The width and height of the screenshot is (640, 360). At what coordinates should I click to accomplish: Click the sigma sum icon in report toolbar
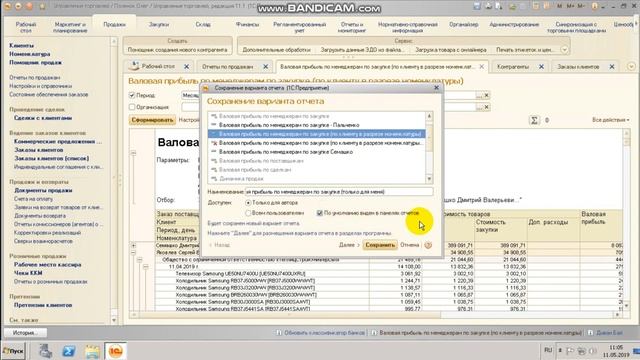coord(534,120)
